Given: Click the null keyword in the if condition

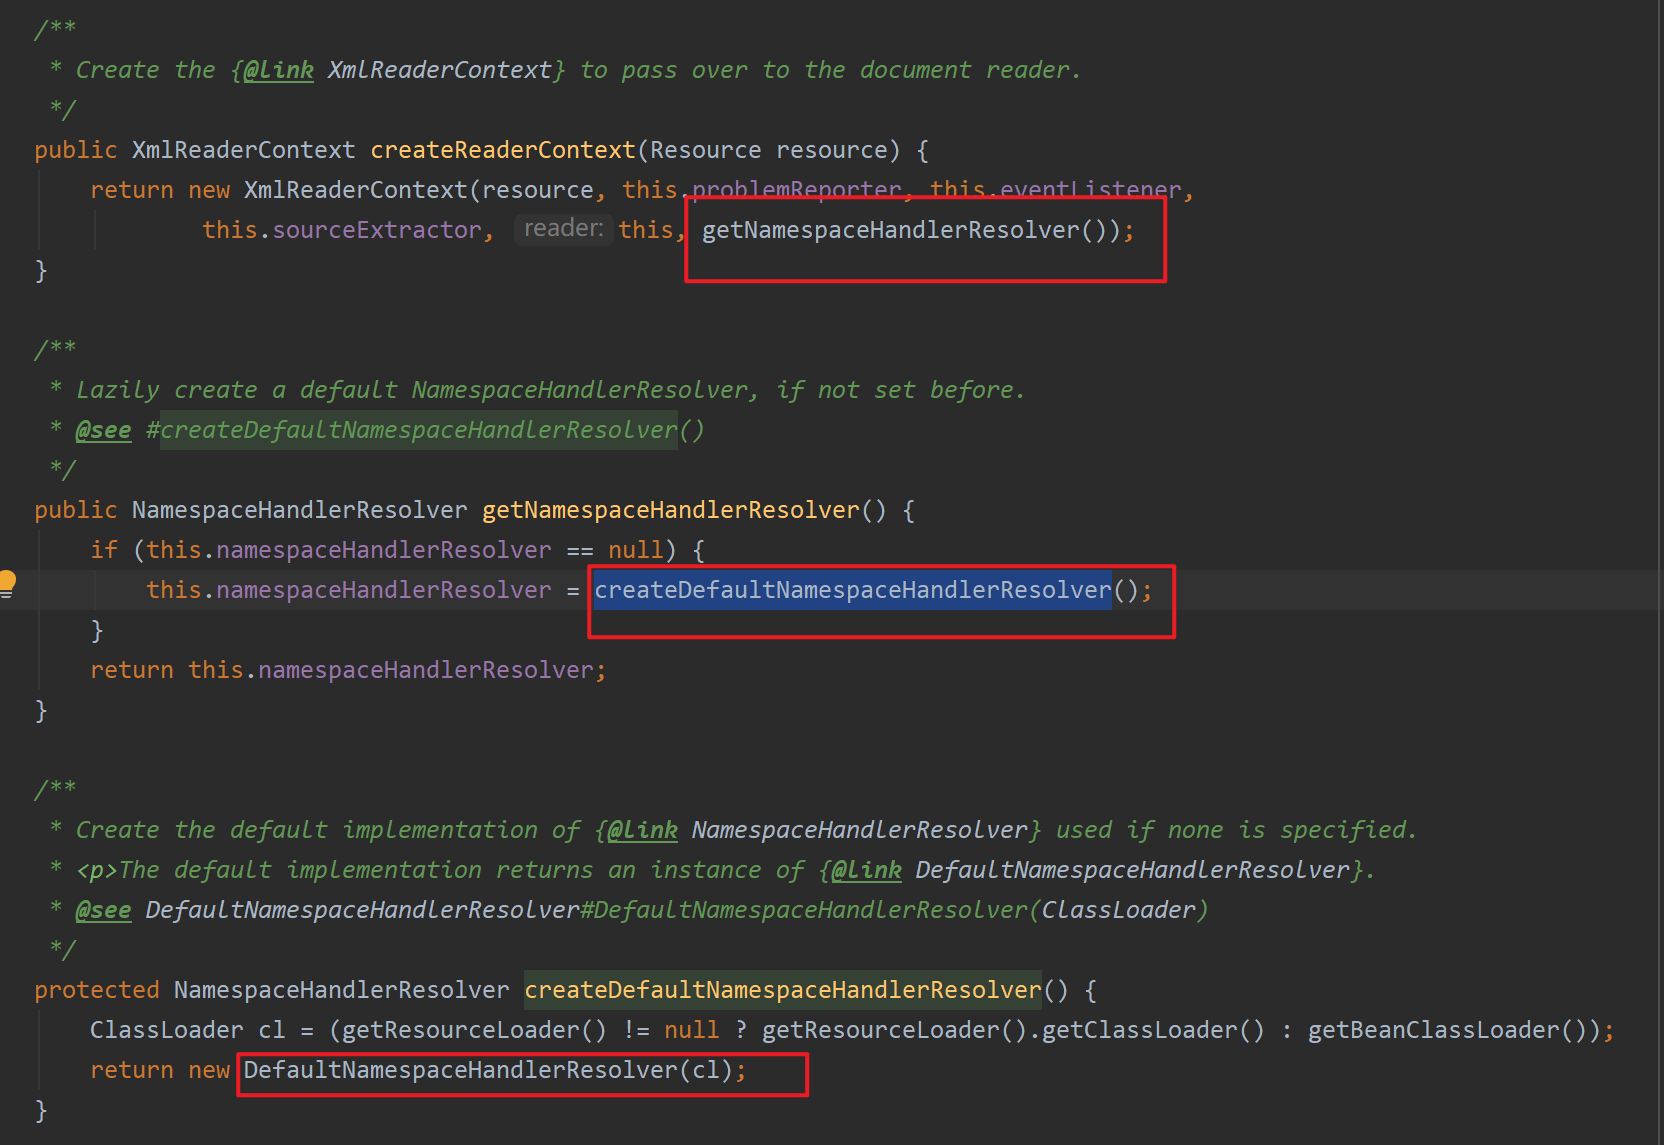Looking at the screenshot, I should (x=636, y=550).
